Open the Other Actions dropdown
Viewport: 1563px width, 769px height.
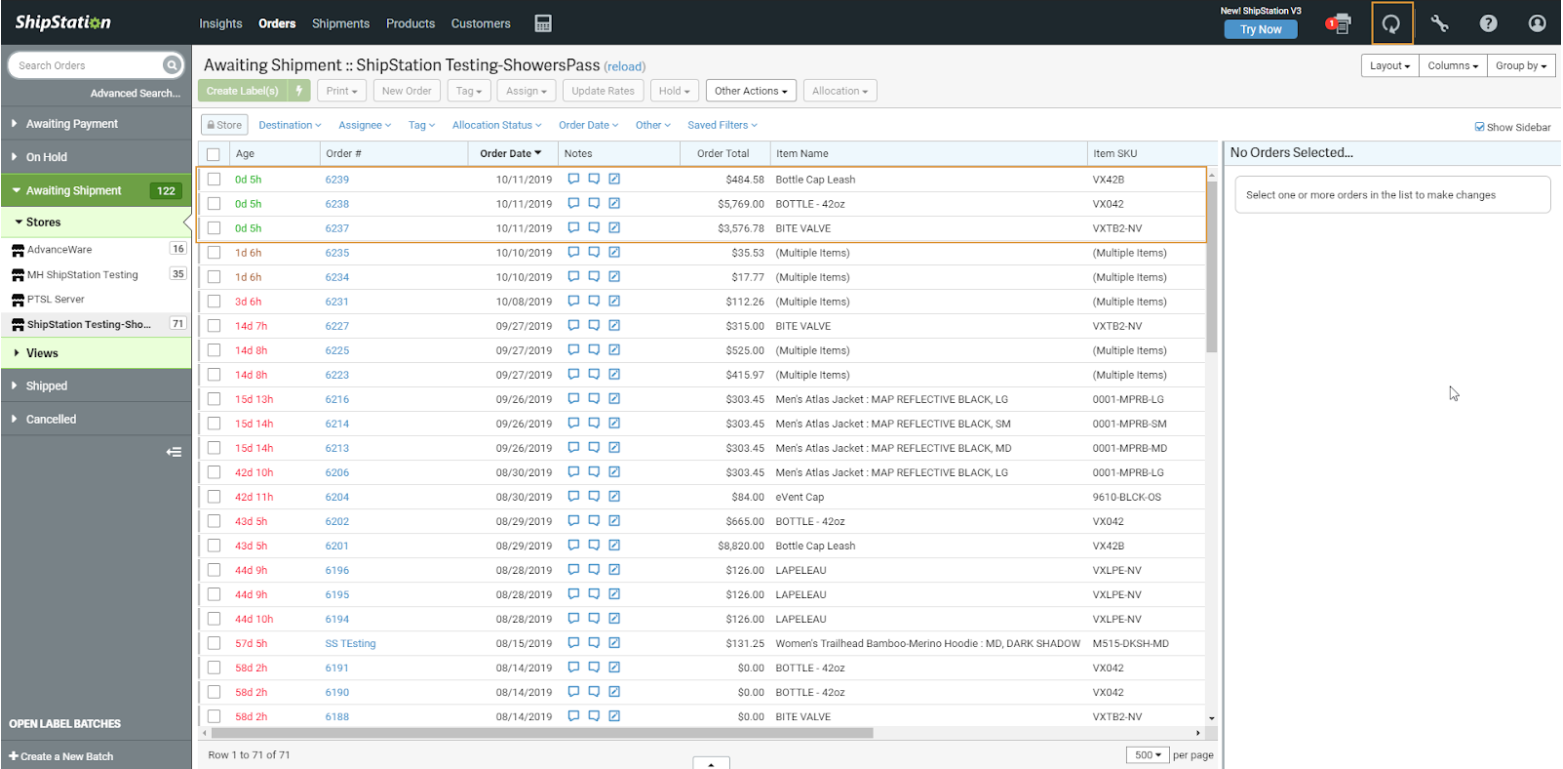click(x=750, y=91)
